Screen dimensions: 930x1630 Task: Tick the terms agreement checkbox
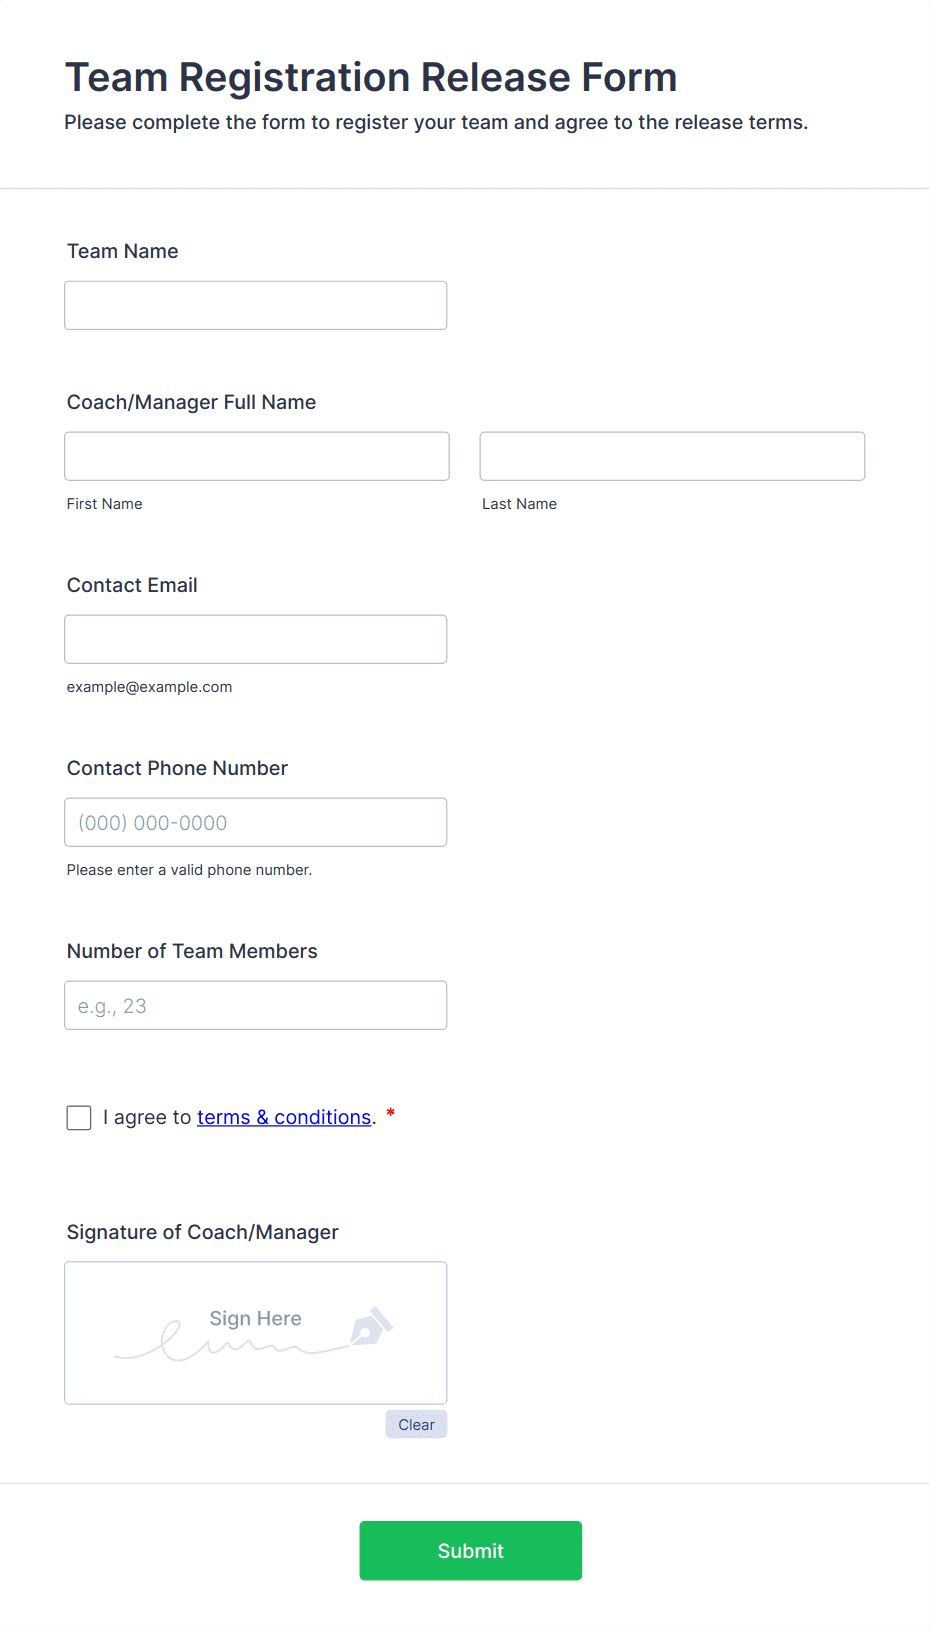coord(79,1117)
